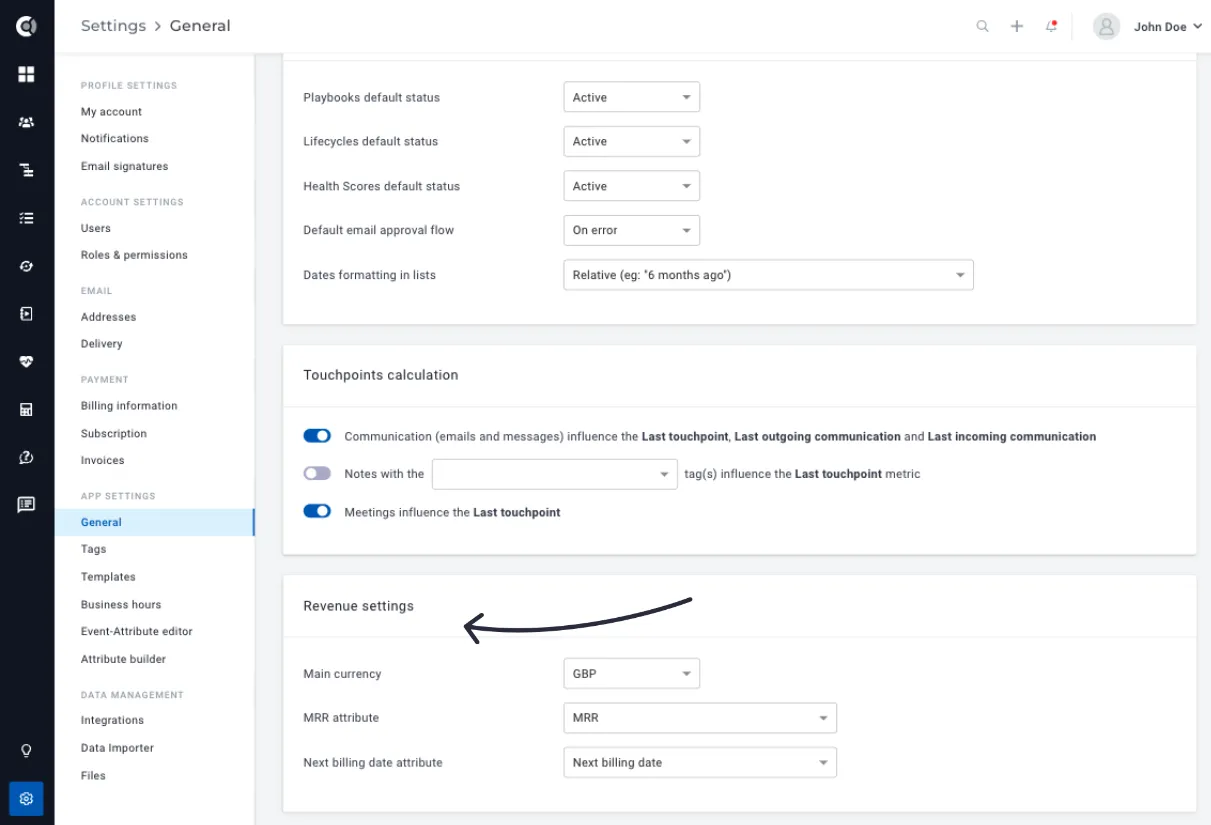Screen dimensions: 1211x825
Task: Open the dashboard grid icon
Action: click(x=26, y=74)
